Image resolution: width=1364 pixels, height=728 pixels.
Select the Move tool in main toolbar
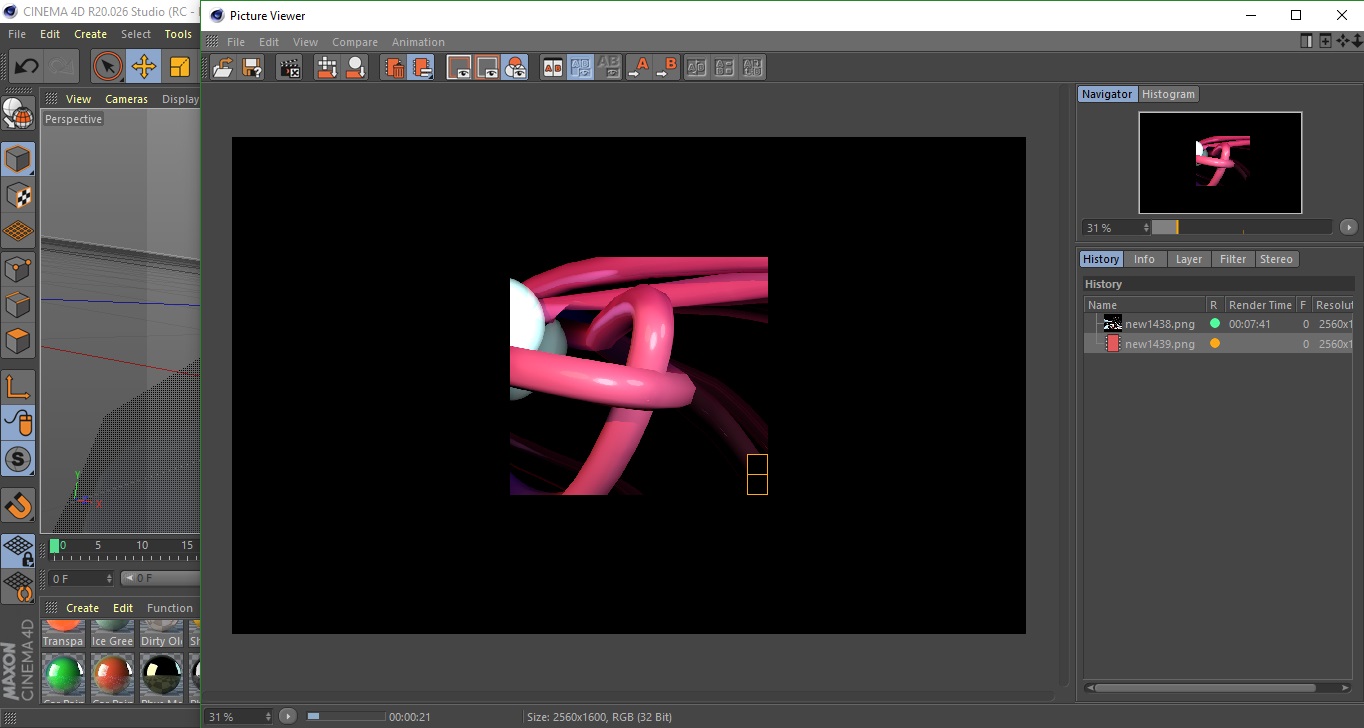[x=144, y=67]
